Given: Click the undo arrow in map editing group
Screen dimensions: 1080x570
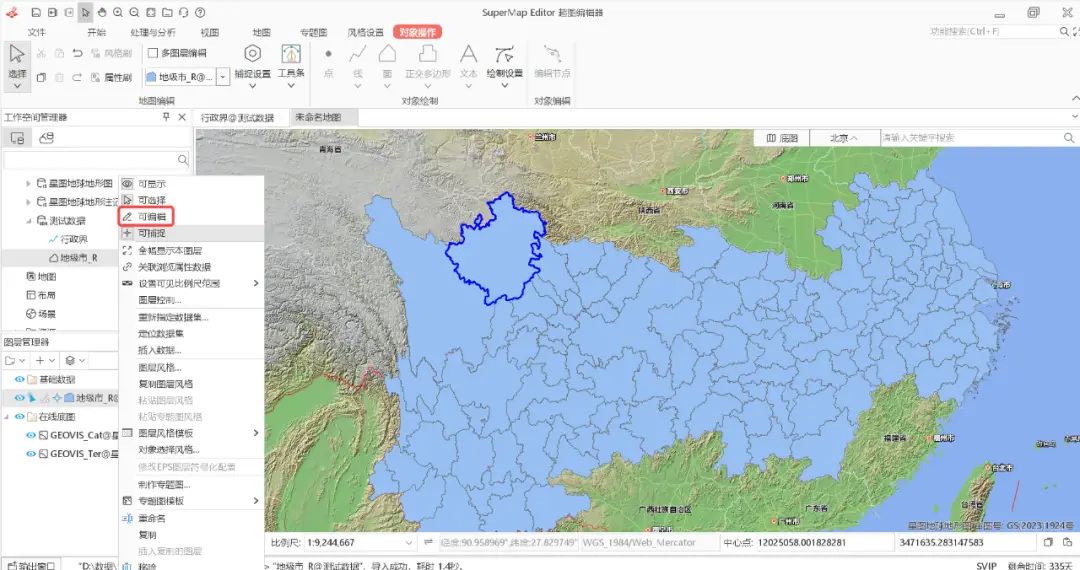Looking at the screenshot, I should 77,53.
